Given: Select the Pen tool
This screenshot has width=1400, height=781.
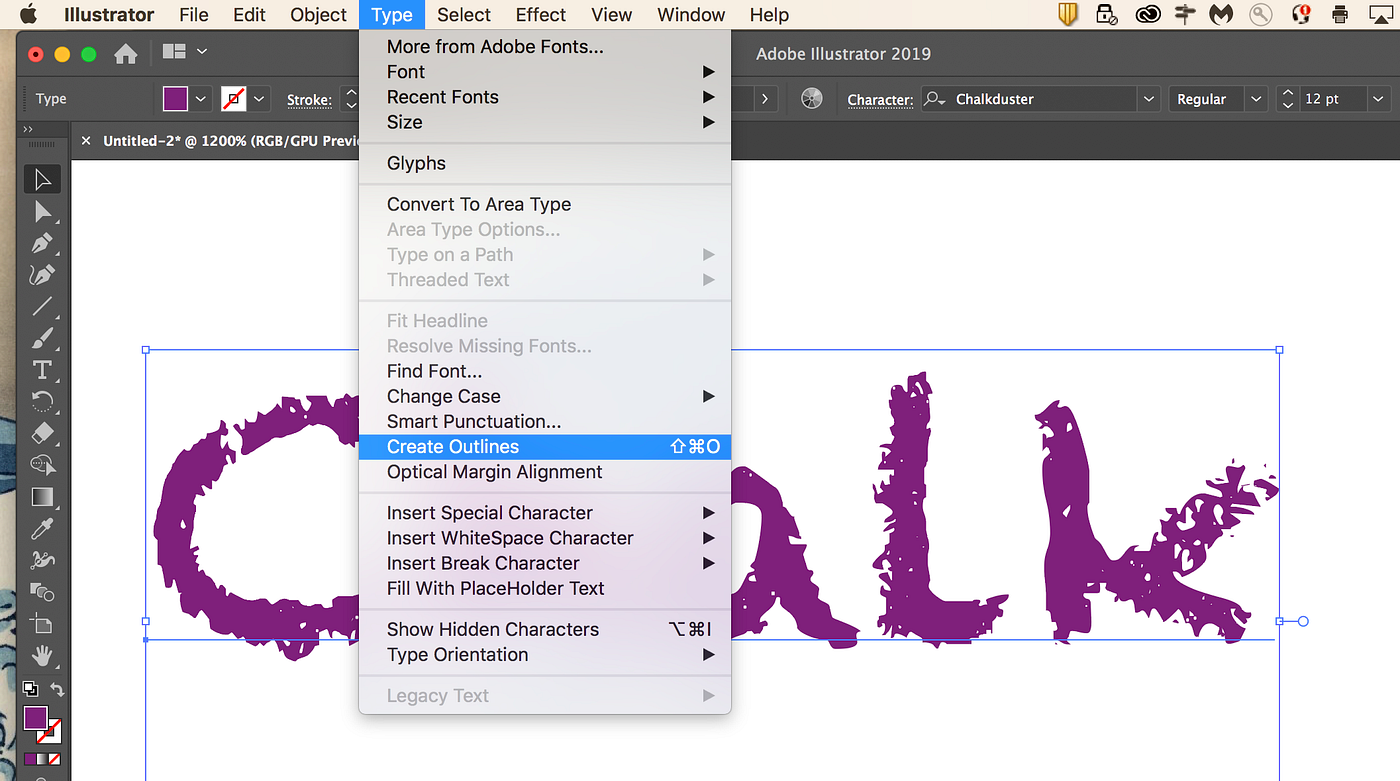Looking at the screenshot, I should pos(42,243).
